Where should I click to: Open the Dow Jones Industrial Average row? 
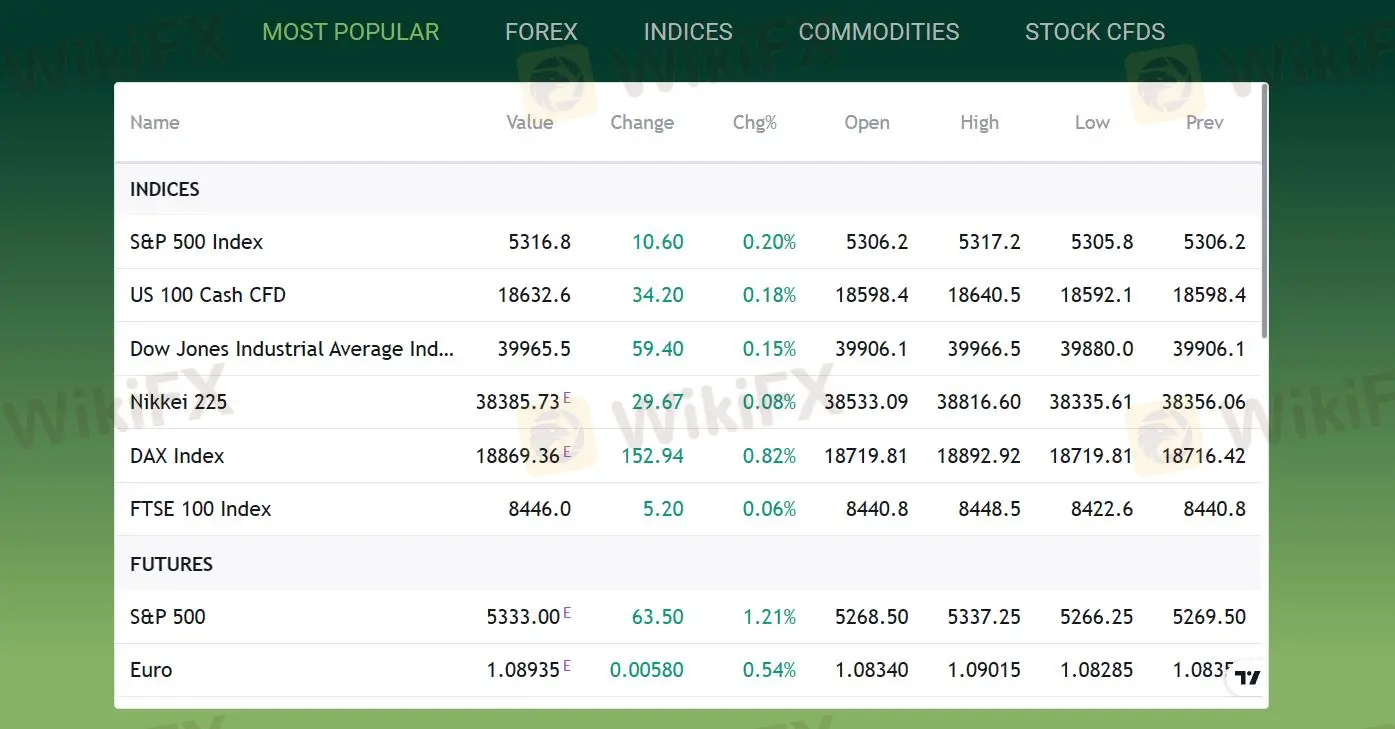tap(291, 349)
